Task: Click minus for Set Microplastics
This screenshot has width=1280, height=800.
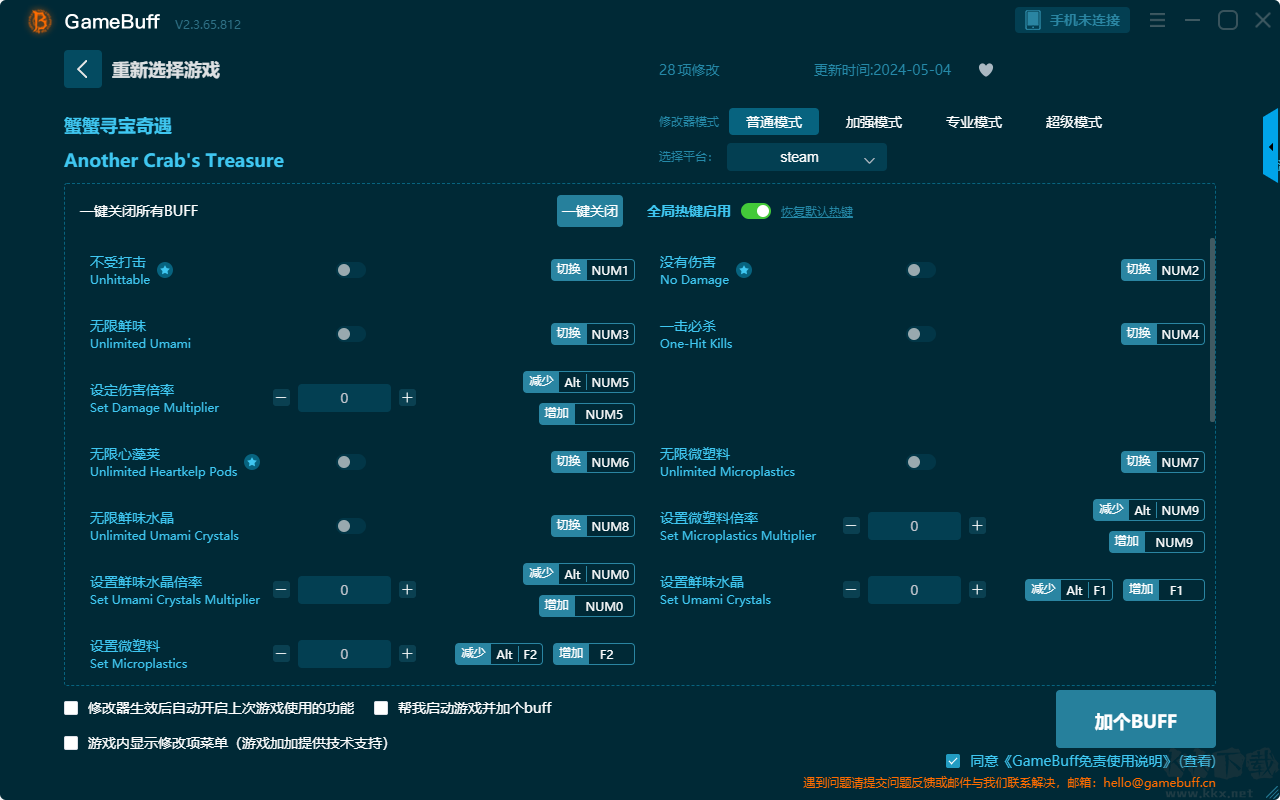Action: click(281, 654)
